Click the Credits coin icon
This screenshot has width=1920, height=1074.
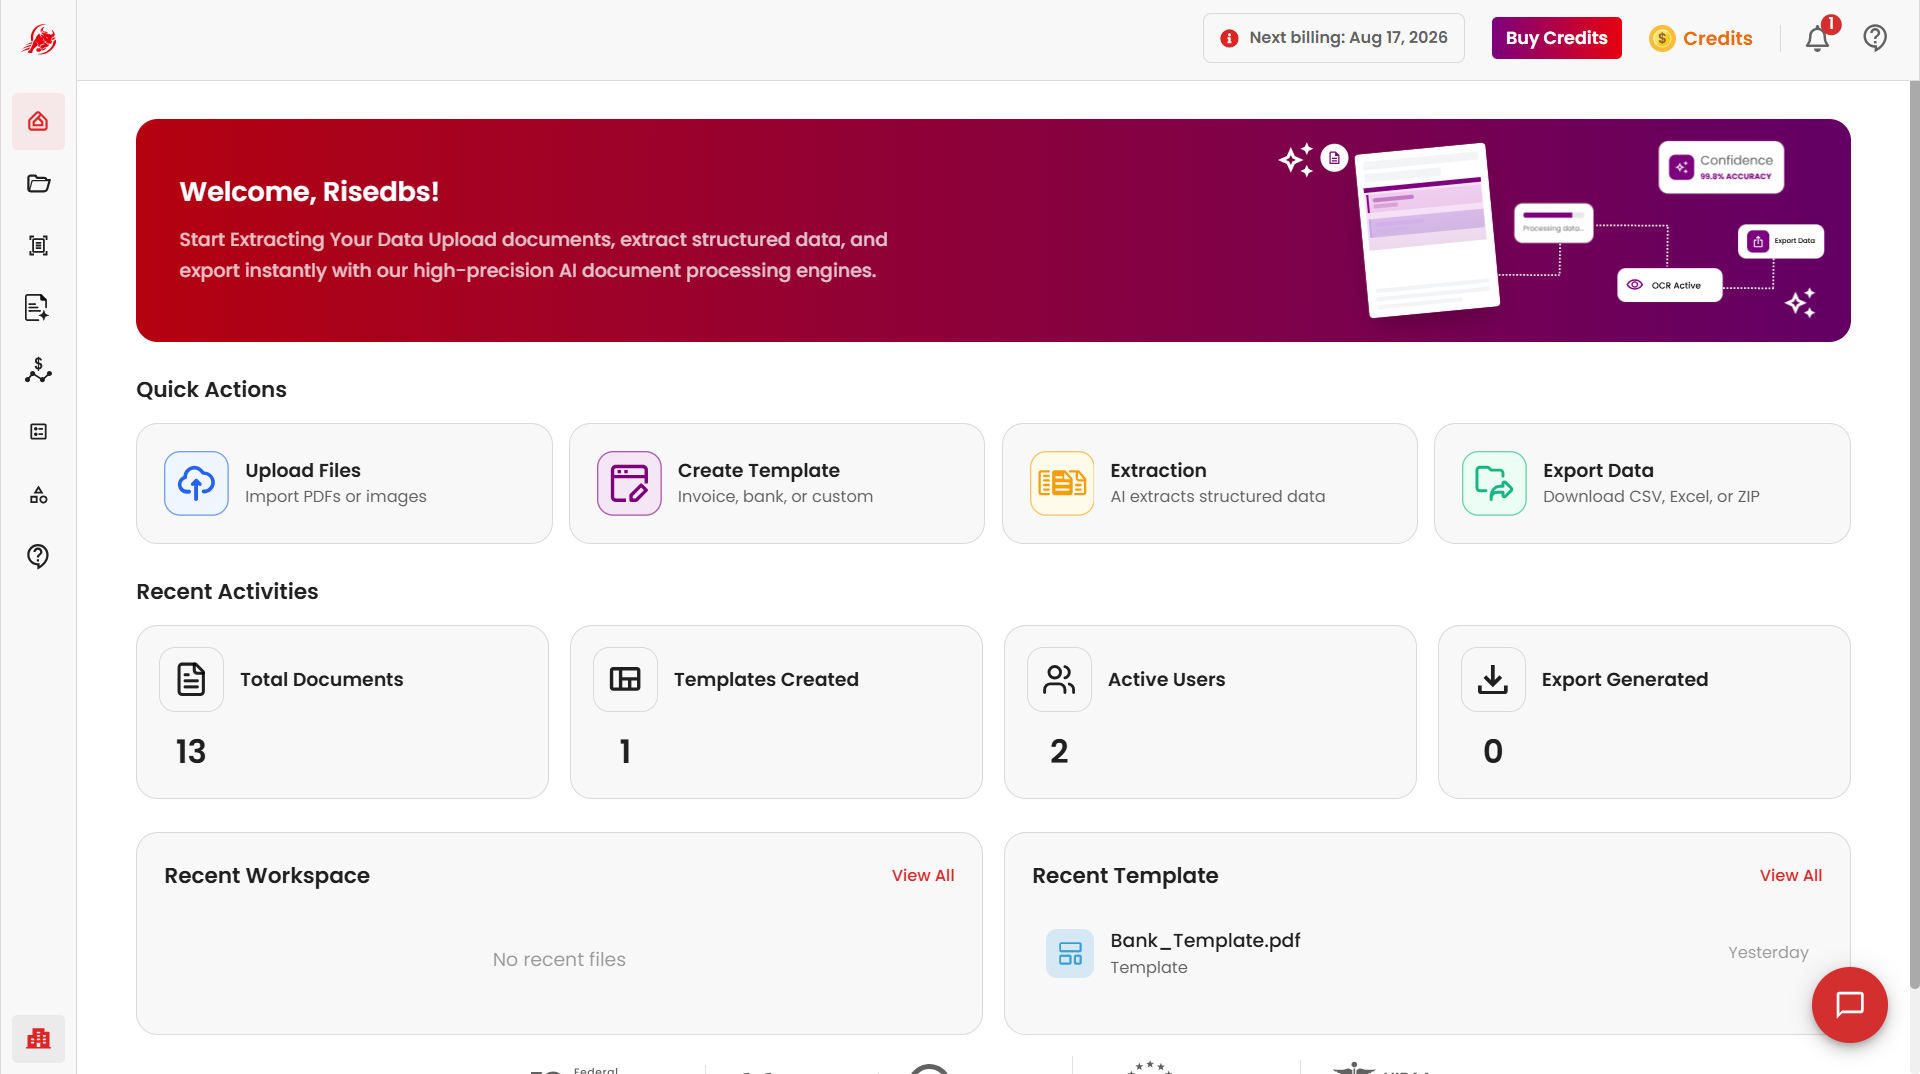point(1661,39)
